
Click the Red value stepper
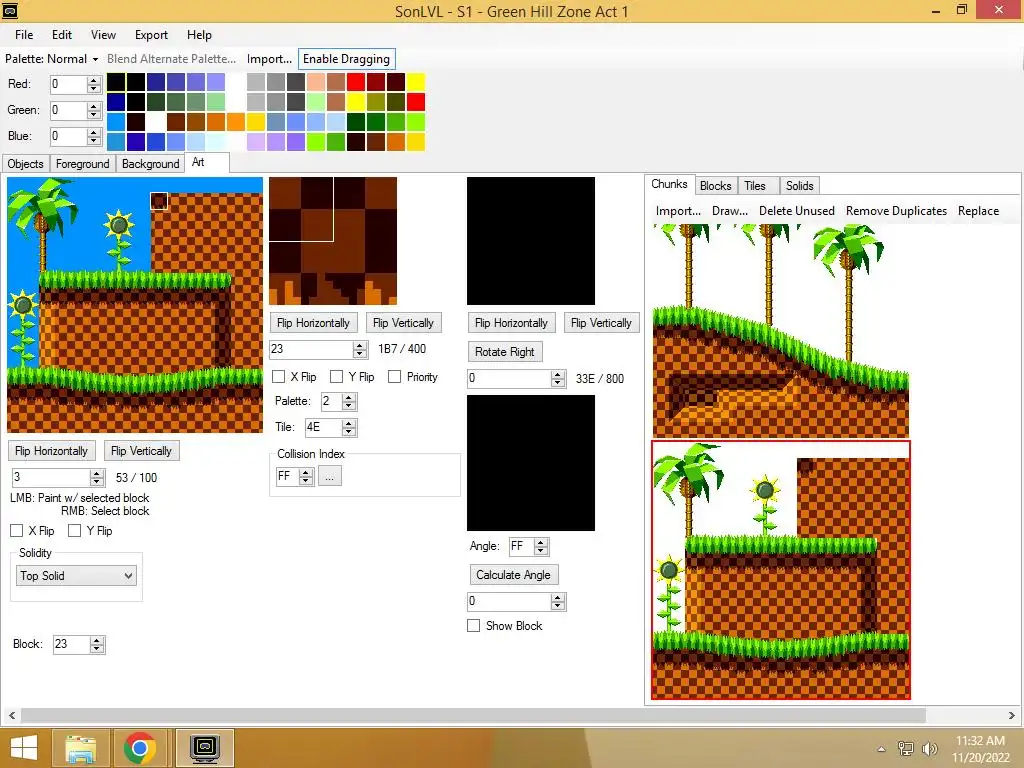(93, 84)
